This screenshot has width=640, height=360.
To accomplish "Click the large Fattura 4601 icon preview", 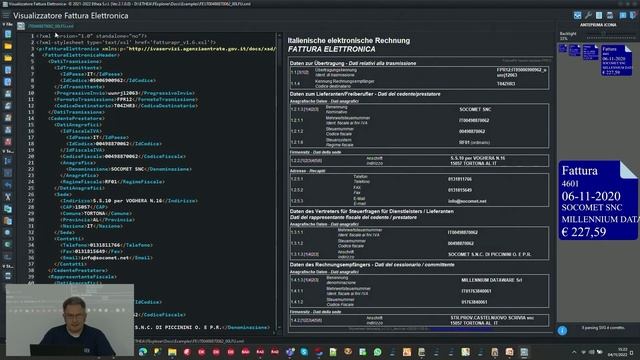I will tap(598, 200).
